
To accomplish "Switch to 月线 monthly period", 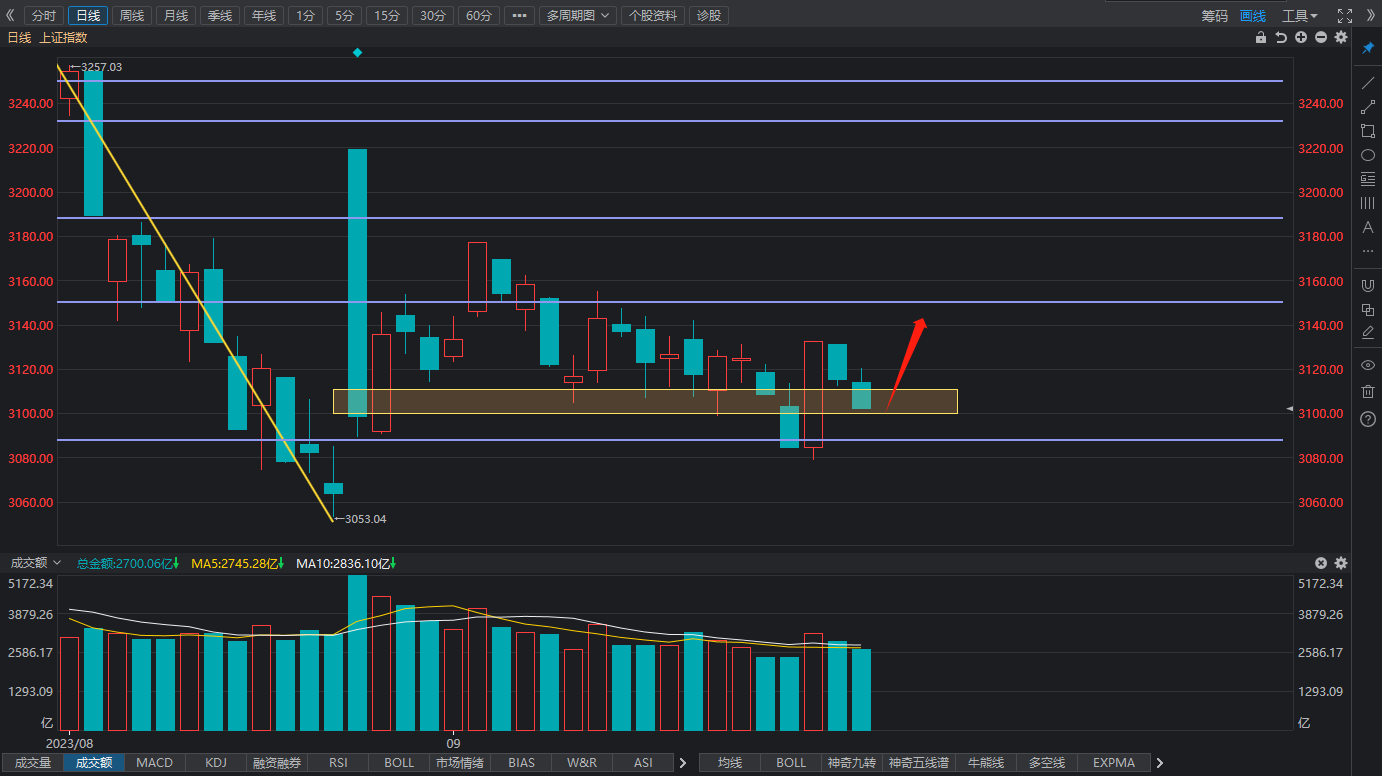I will pyautogui.click(x=176, y=16).
